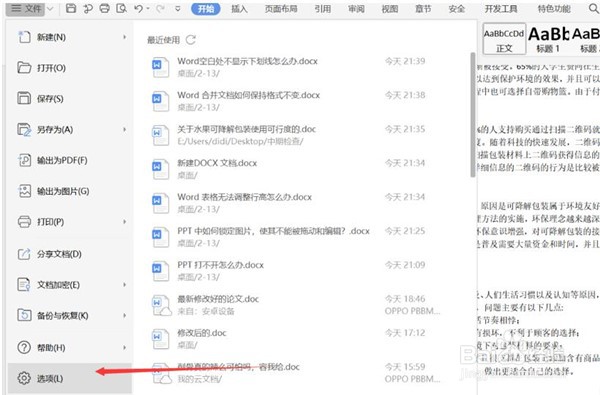Click the 另存为 disk icon
The image size is (600, 395).
24,129
